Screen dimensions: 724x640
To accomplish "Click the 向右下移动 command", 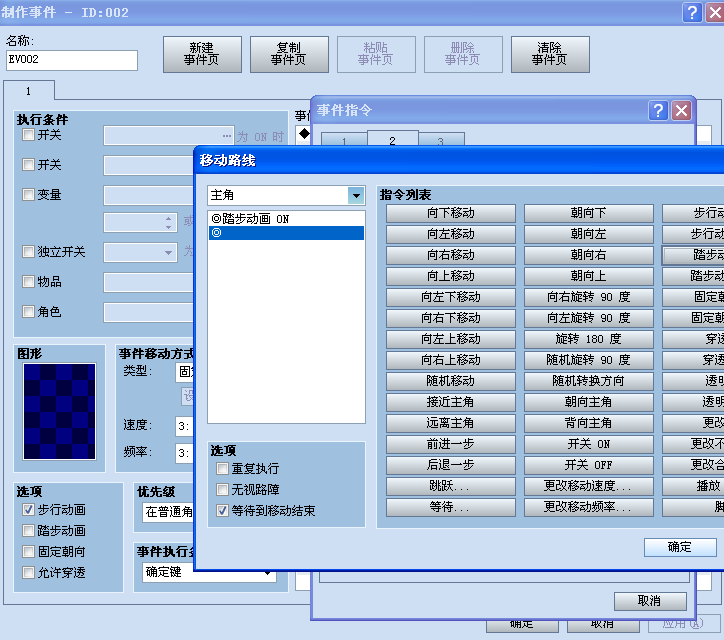I will click(451, 318).
